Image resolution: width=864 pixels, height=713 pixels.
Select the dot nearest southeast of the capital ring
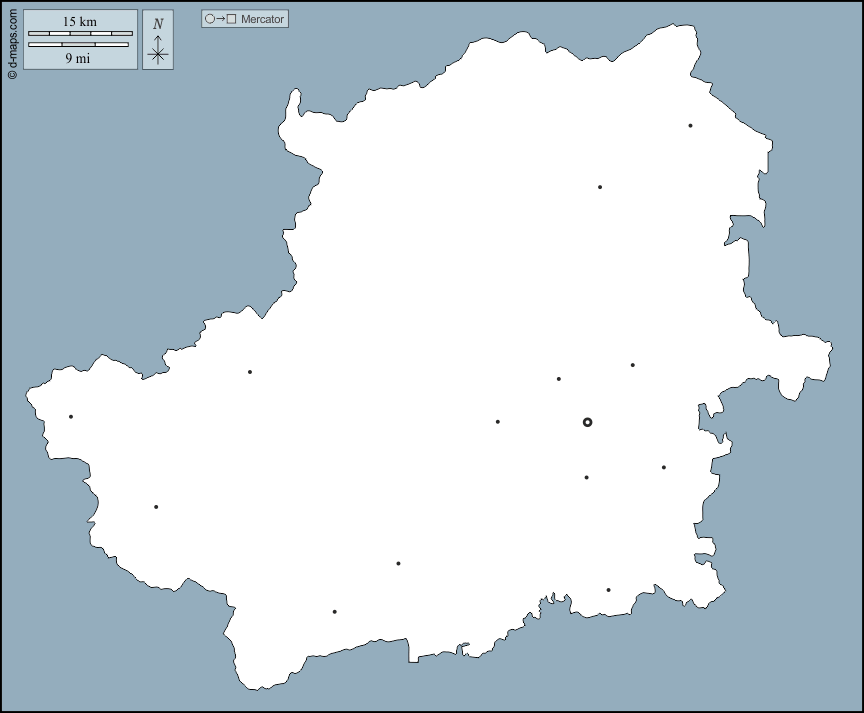pyautogui.click(x=663, y=467)
